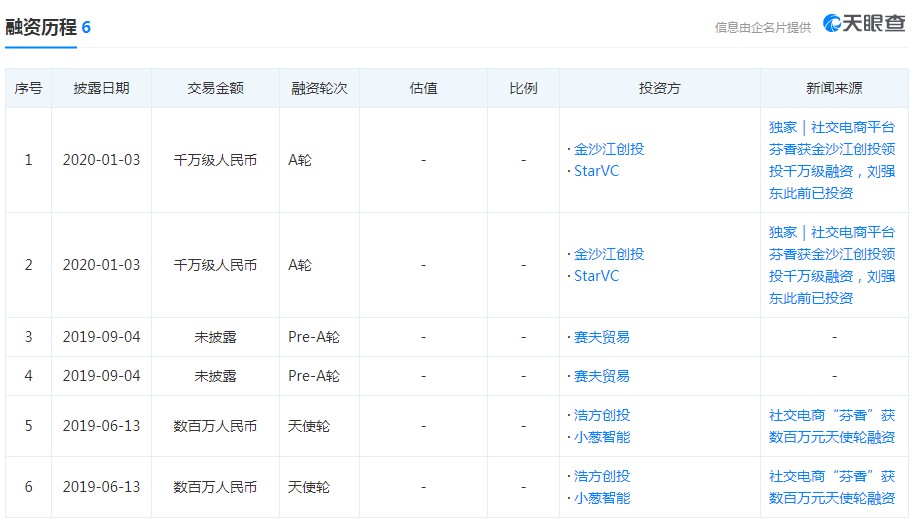Click the 交易金额 column header
This screenshot has height=523, width=915.
[215, 88]
